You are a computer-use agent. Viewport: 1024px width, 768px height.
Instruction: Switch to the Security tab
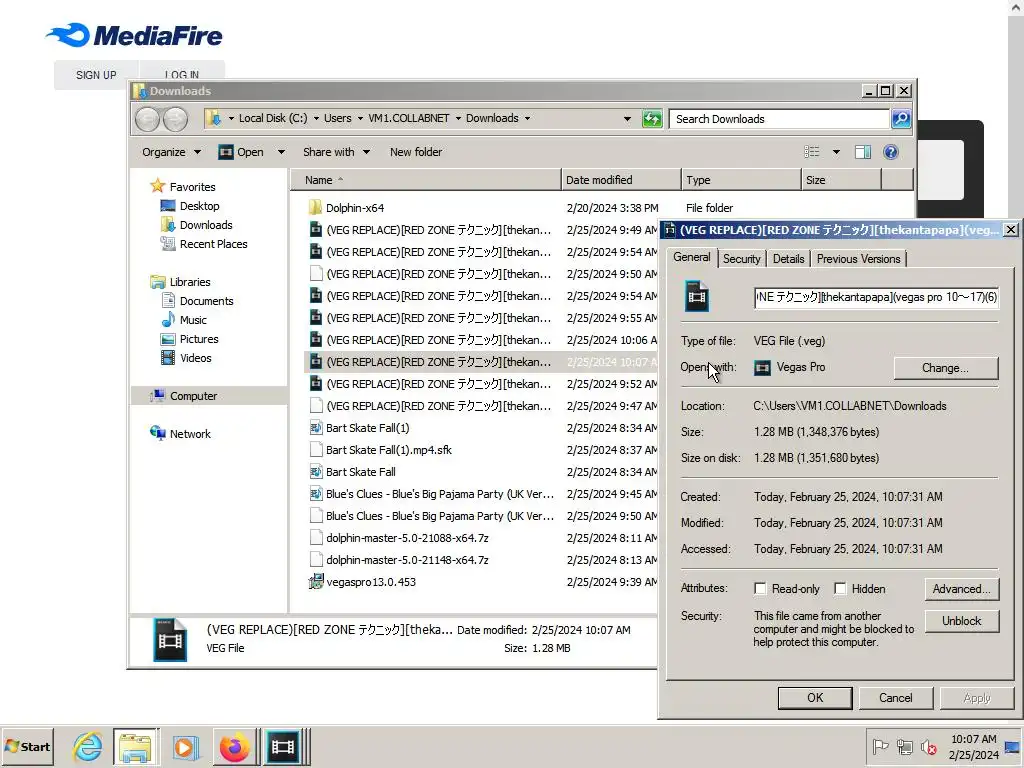(x=742, y=259)
